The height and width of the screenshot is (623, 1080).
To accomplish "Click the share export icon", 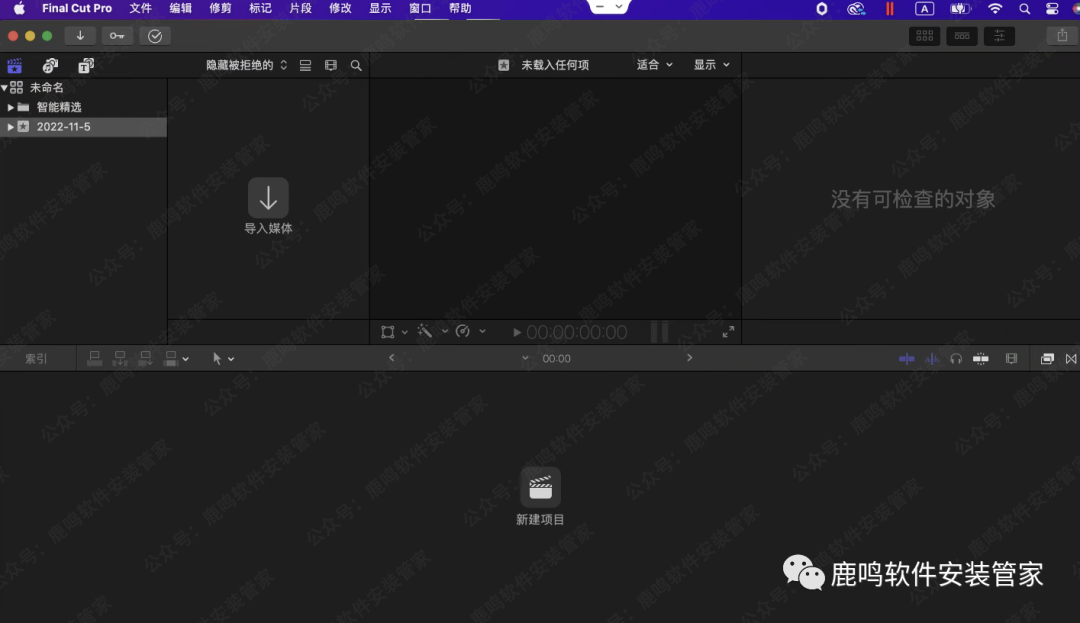I will coord(1062,36).
